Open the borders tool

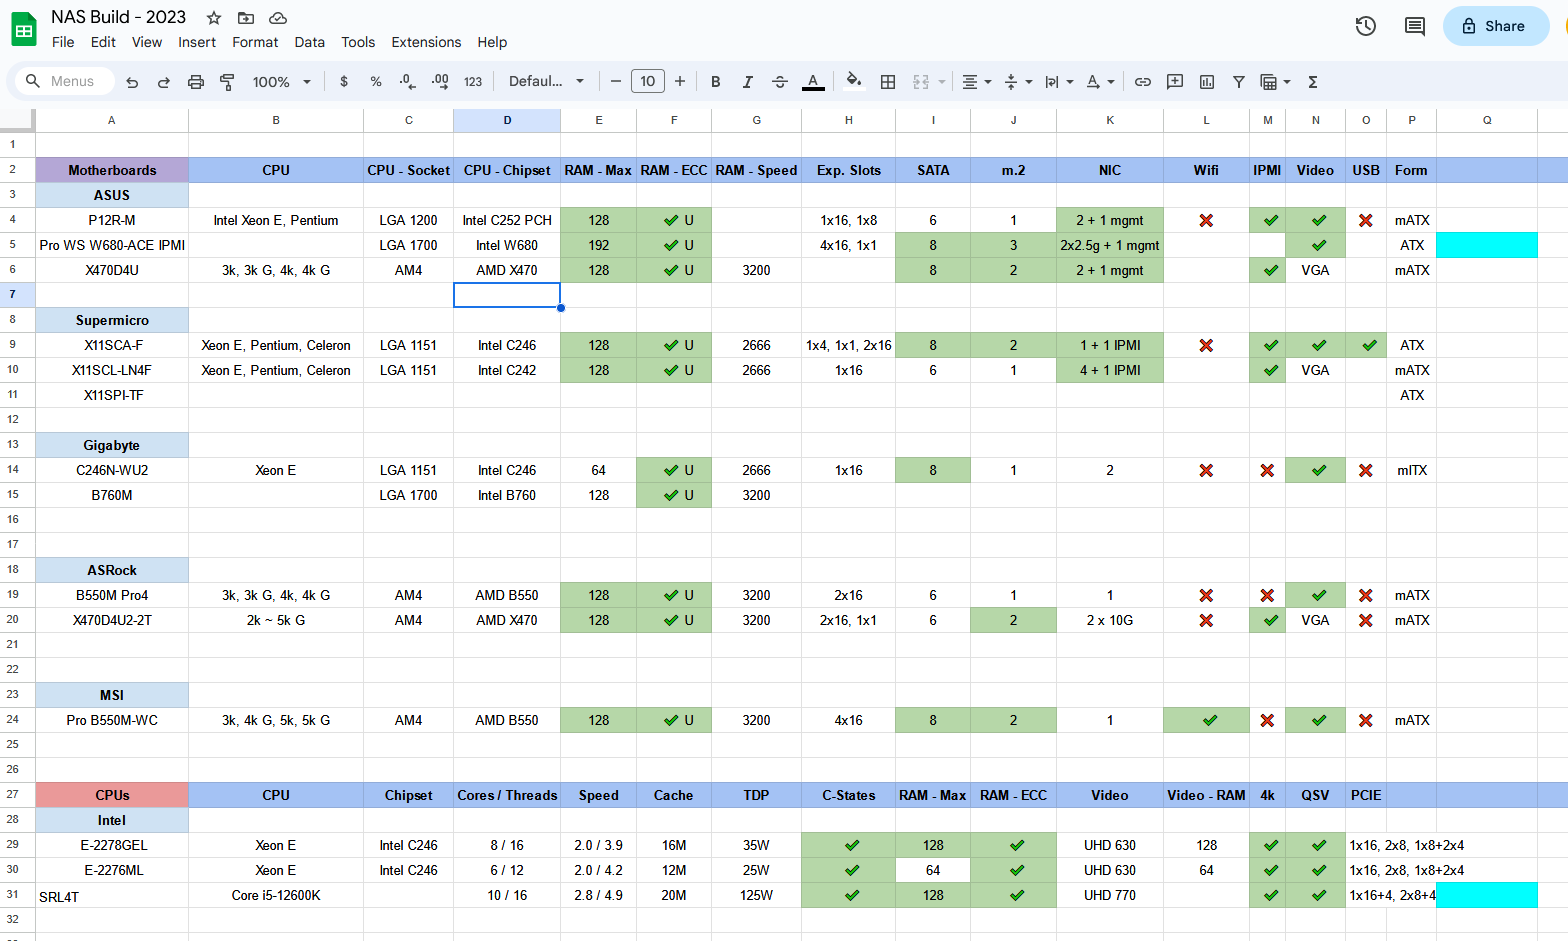tap(888, 82)
